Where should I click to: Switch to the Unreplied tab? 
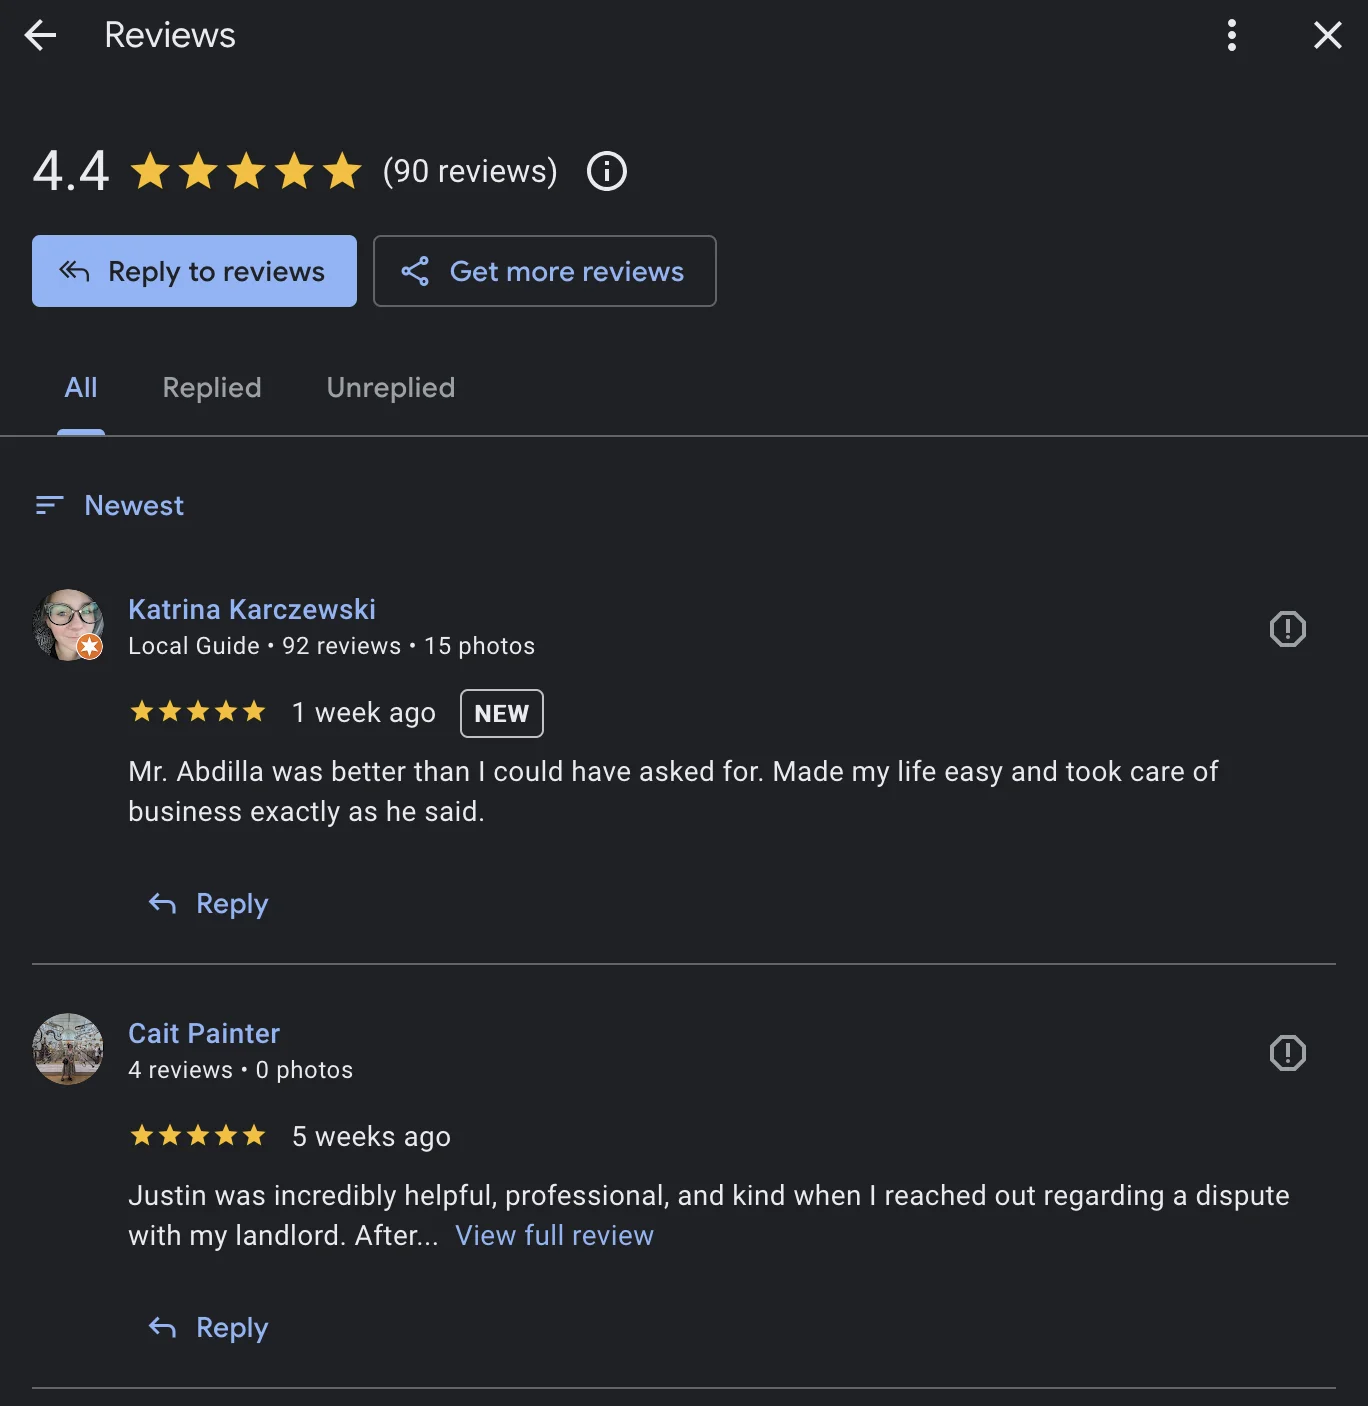[x=390, y=388]
